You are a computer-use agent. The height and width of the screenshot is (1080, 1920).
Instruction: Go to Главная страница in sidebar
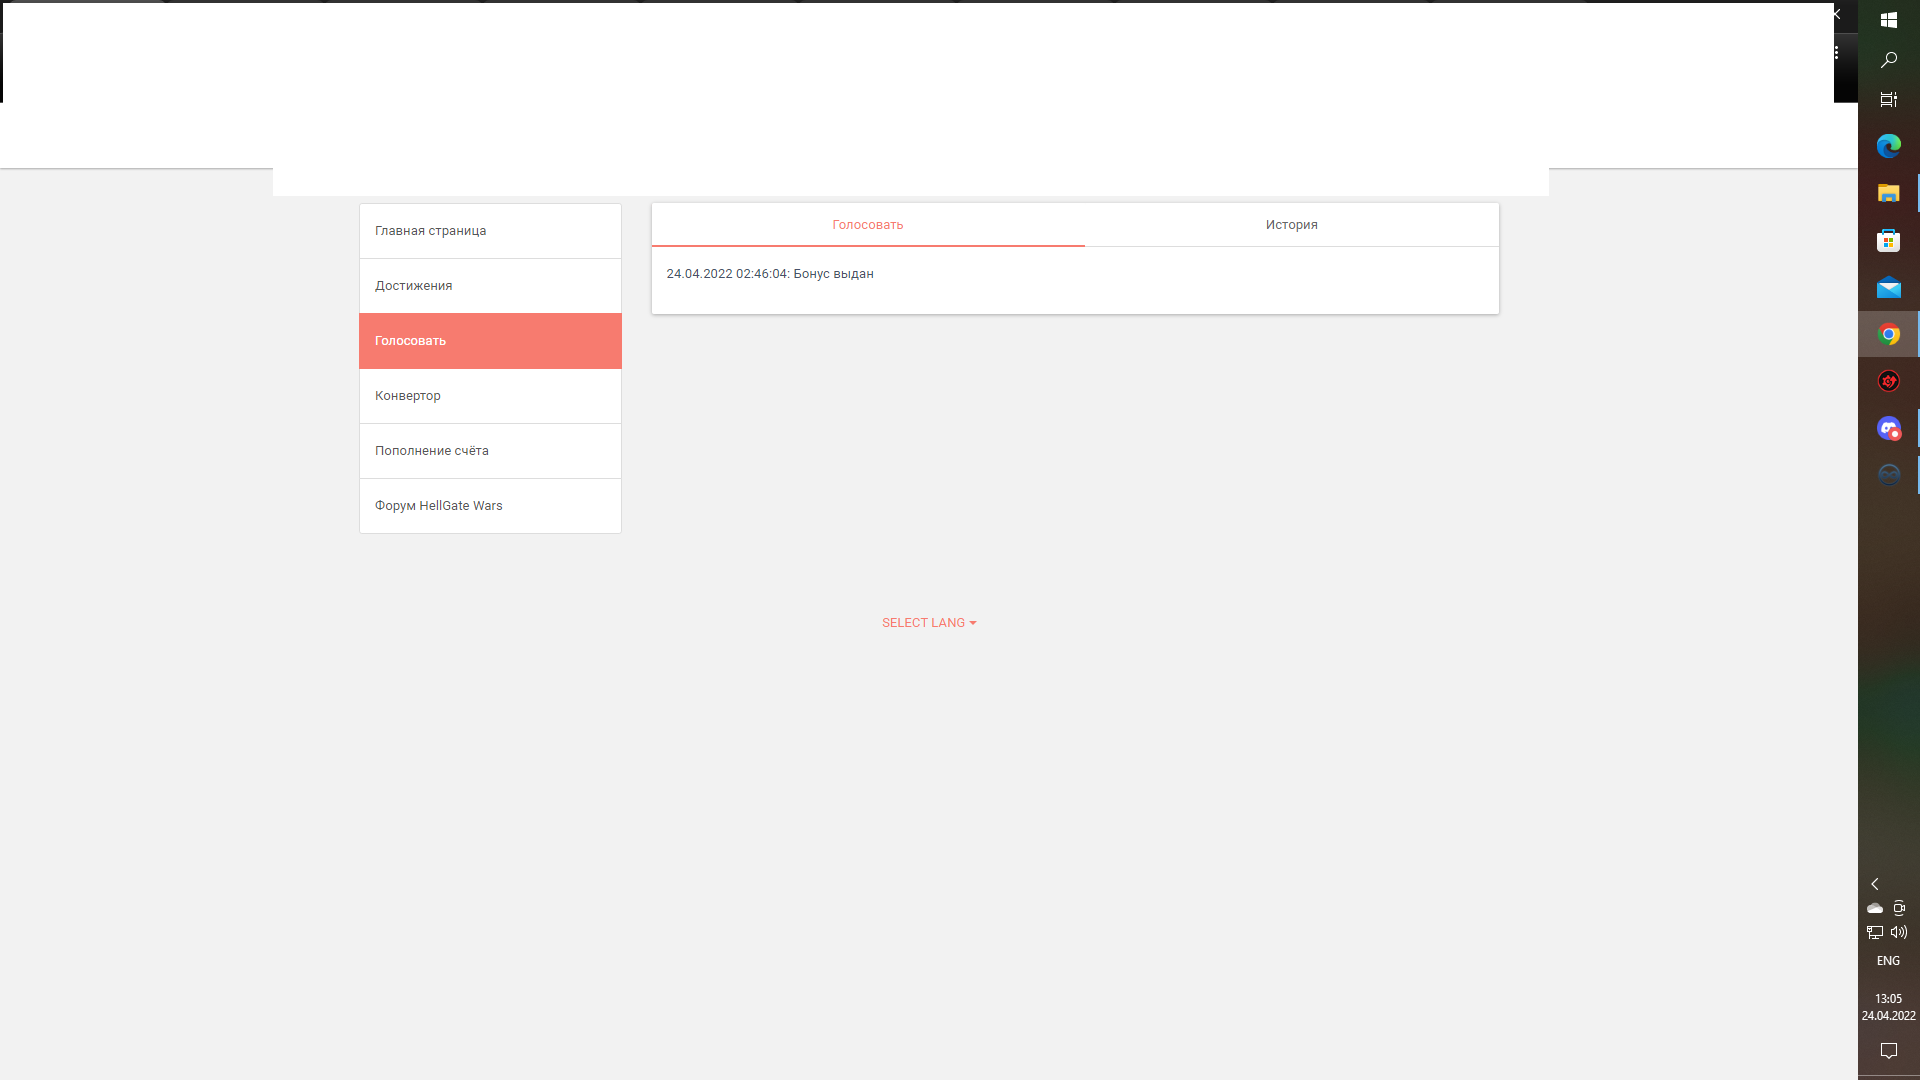click(490, 231)
